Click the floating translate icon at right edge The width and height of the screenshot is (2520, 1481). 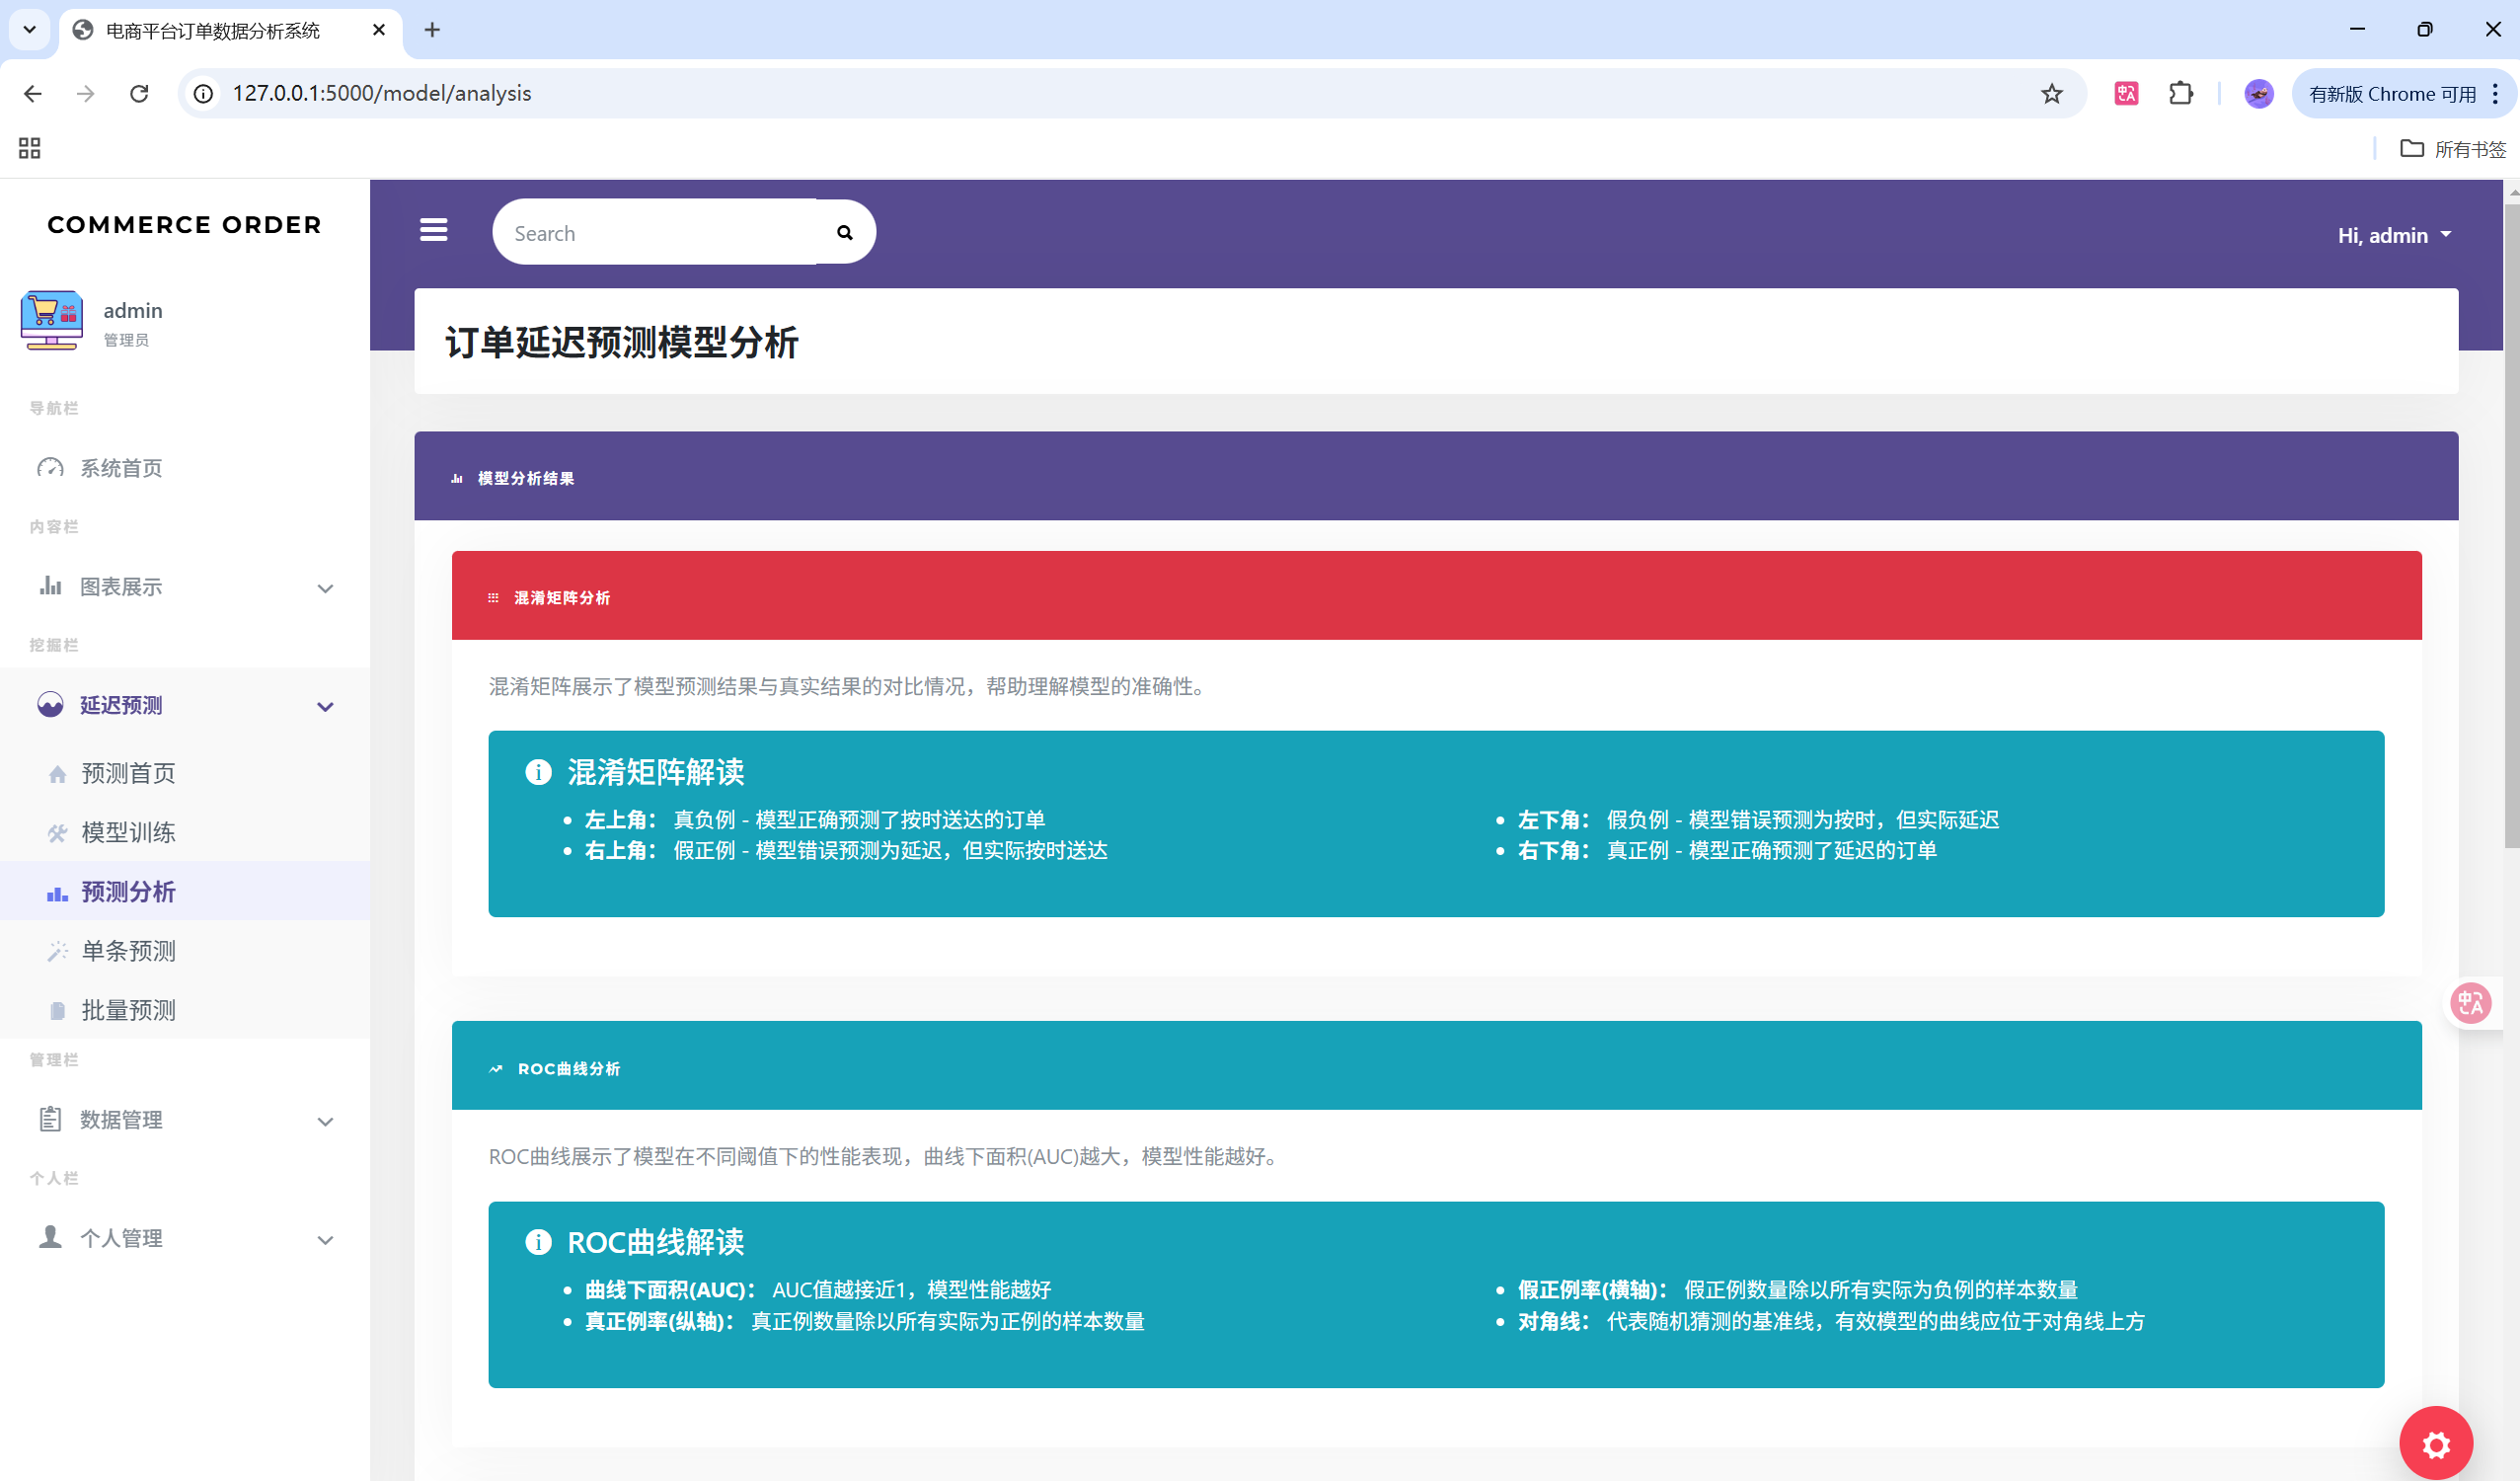2471,1002
